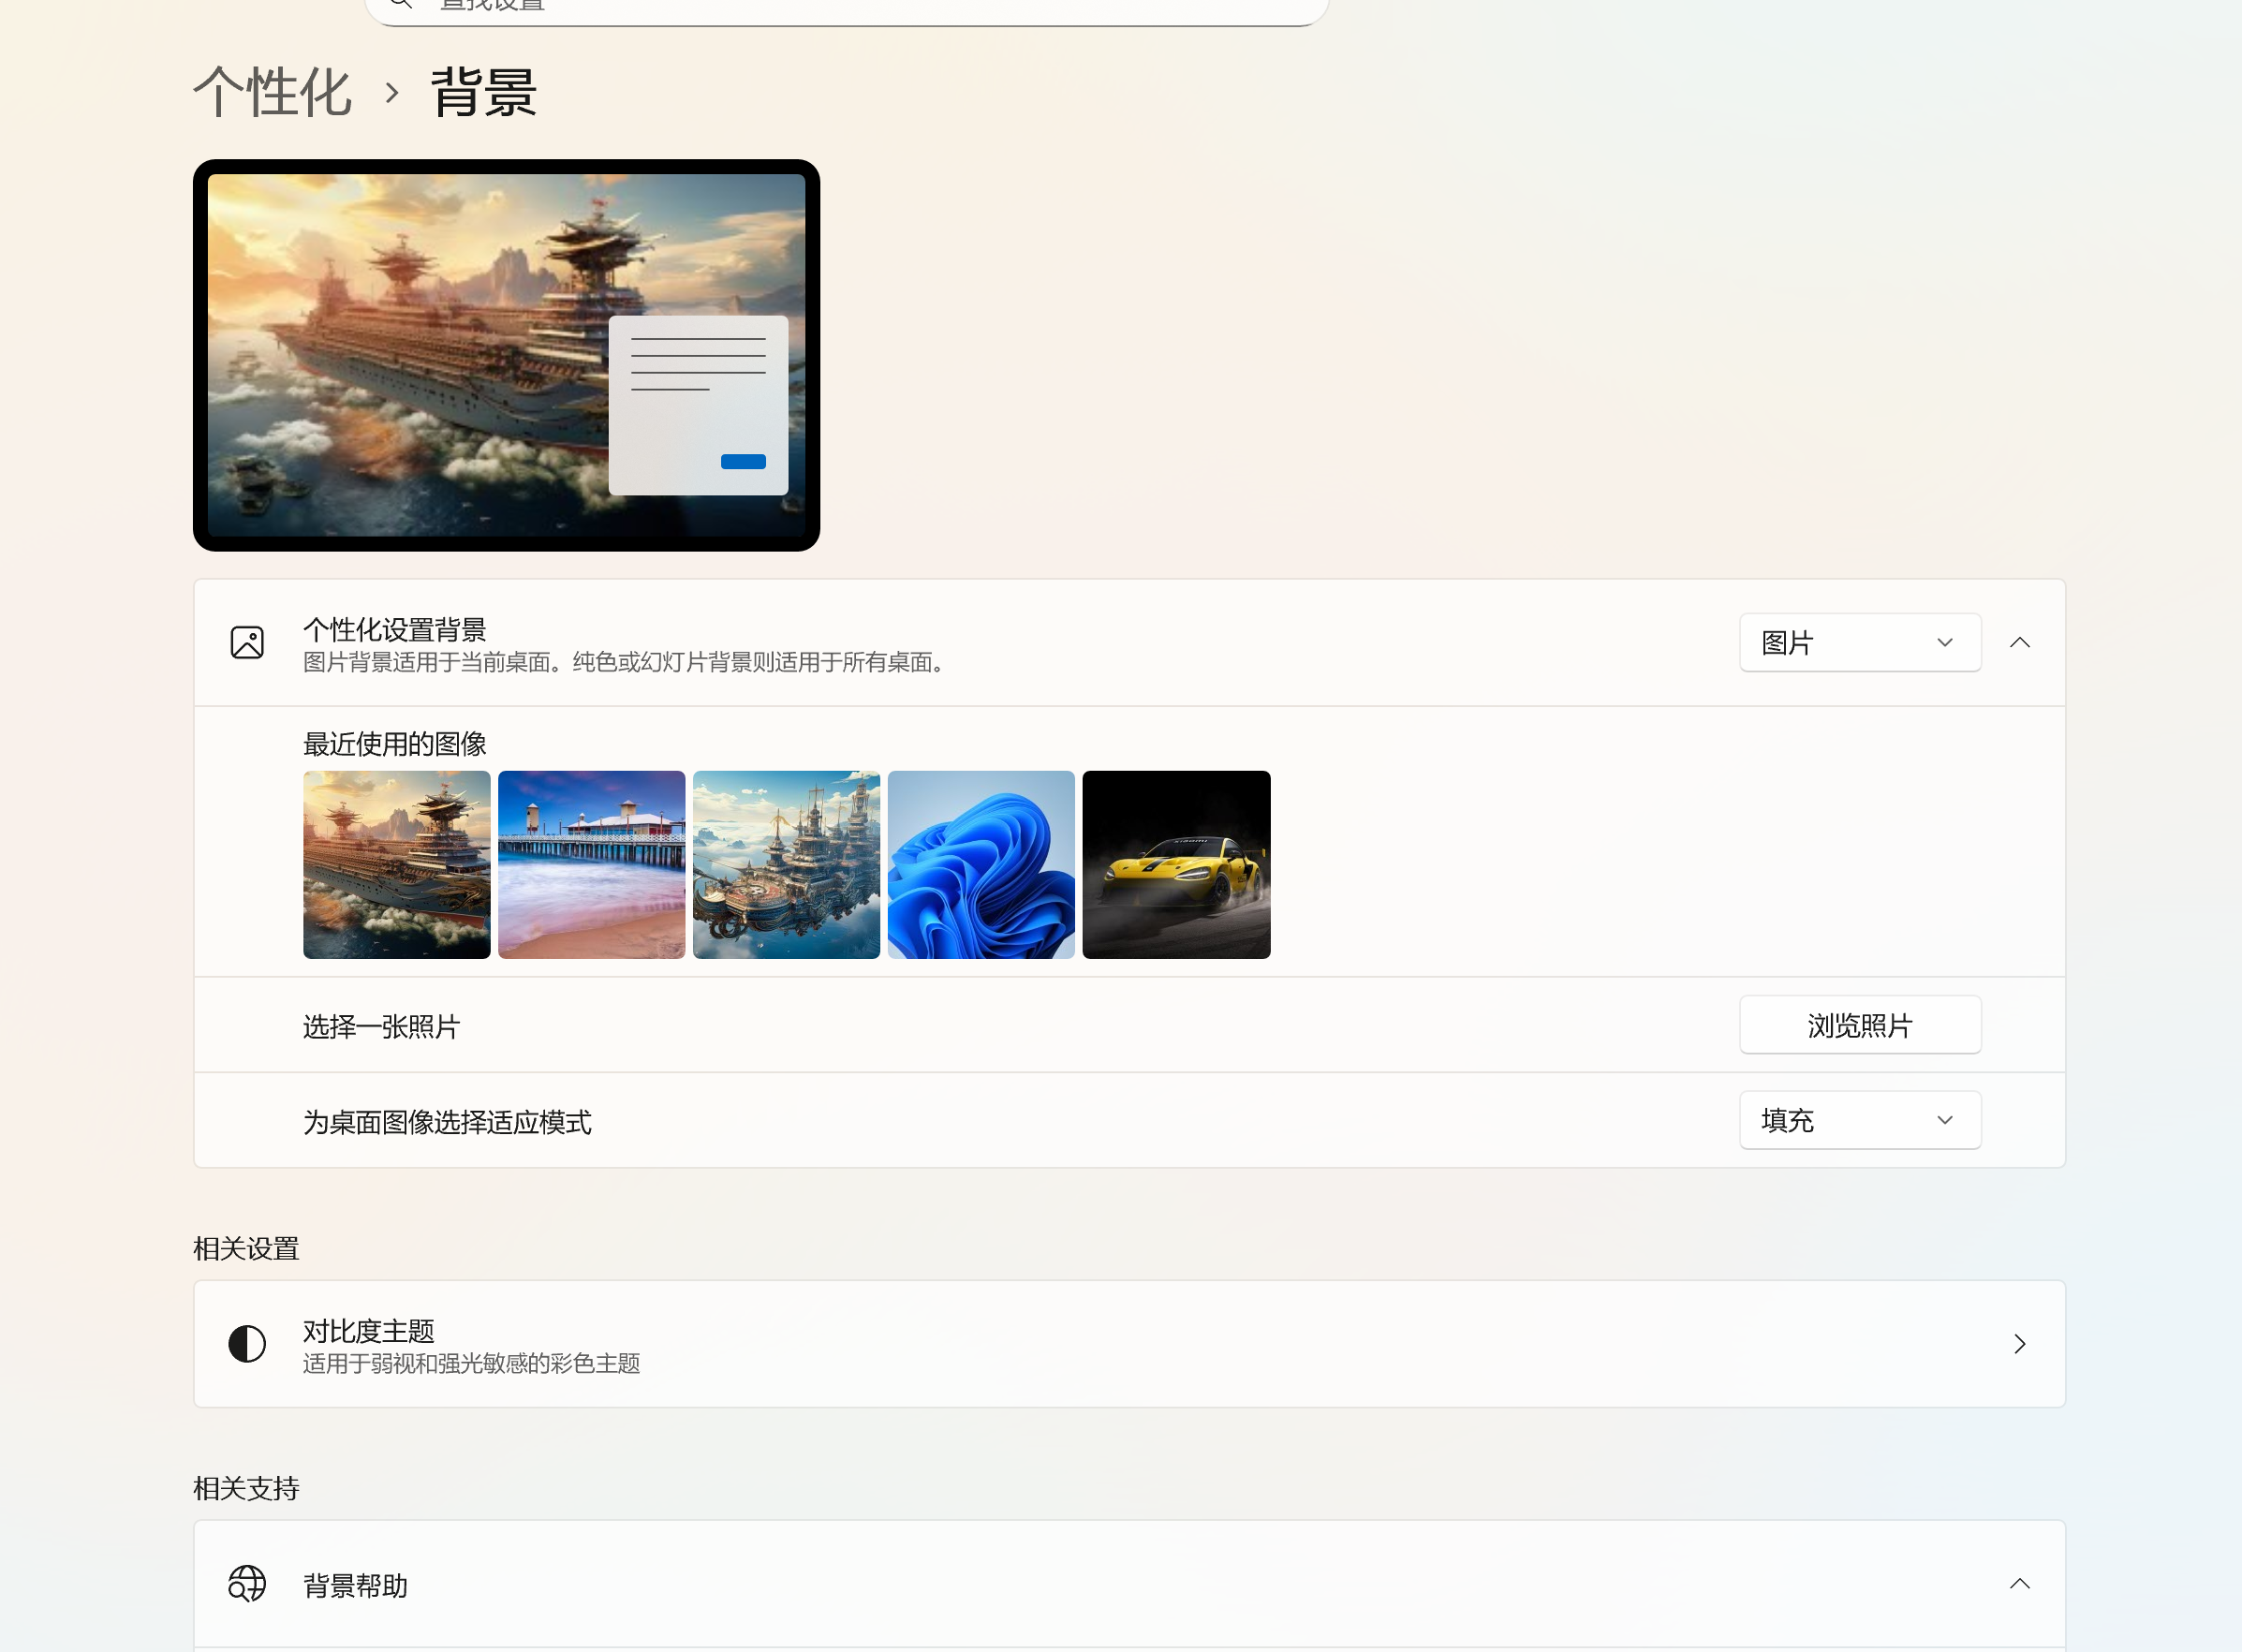Collapse the 个性化设置背景 section
This screenshot has height=1652, width=2242.
pos(2019,642)
